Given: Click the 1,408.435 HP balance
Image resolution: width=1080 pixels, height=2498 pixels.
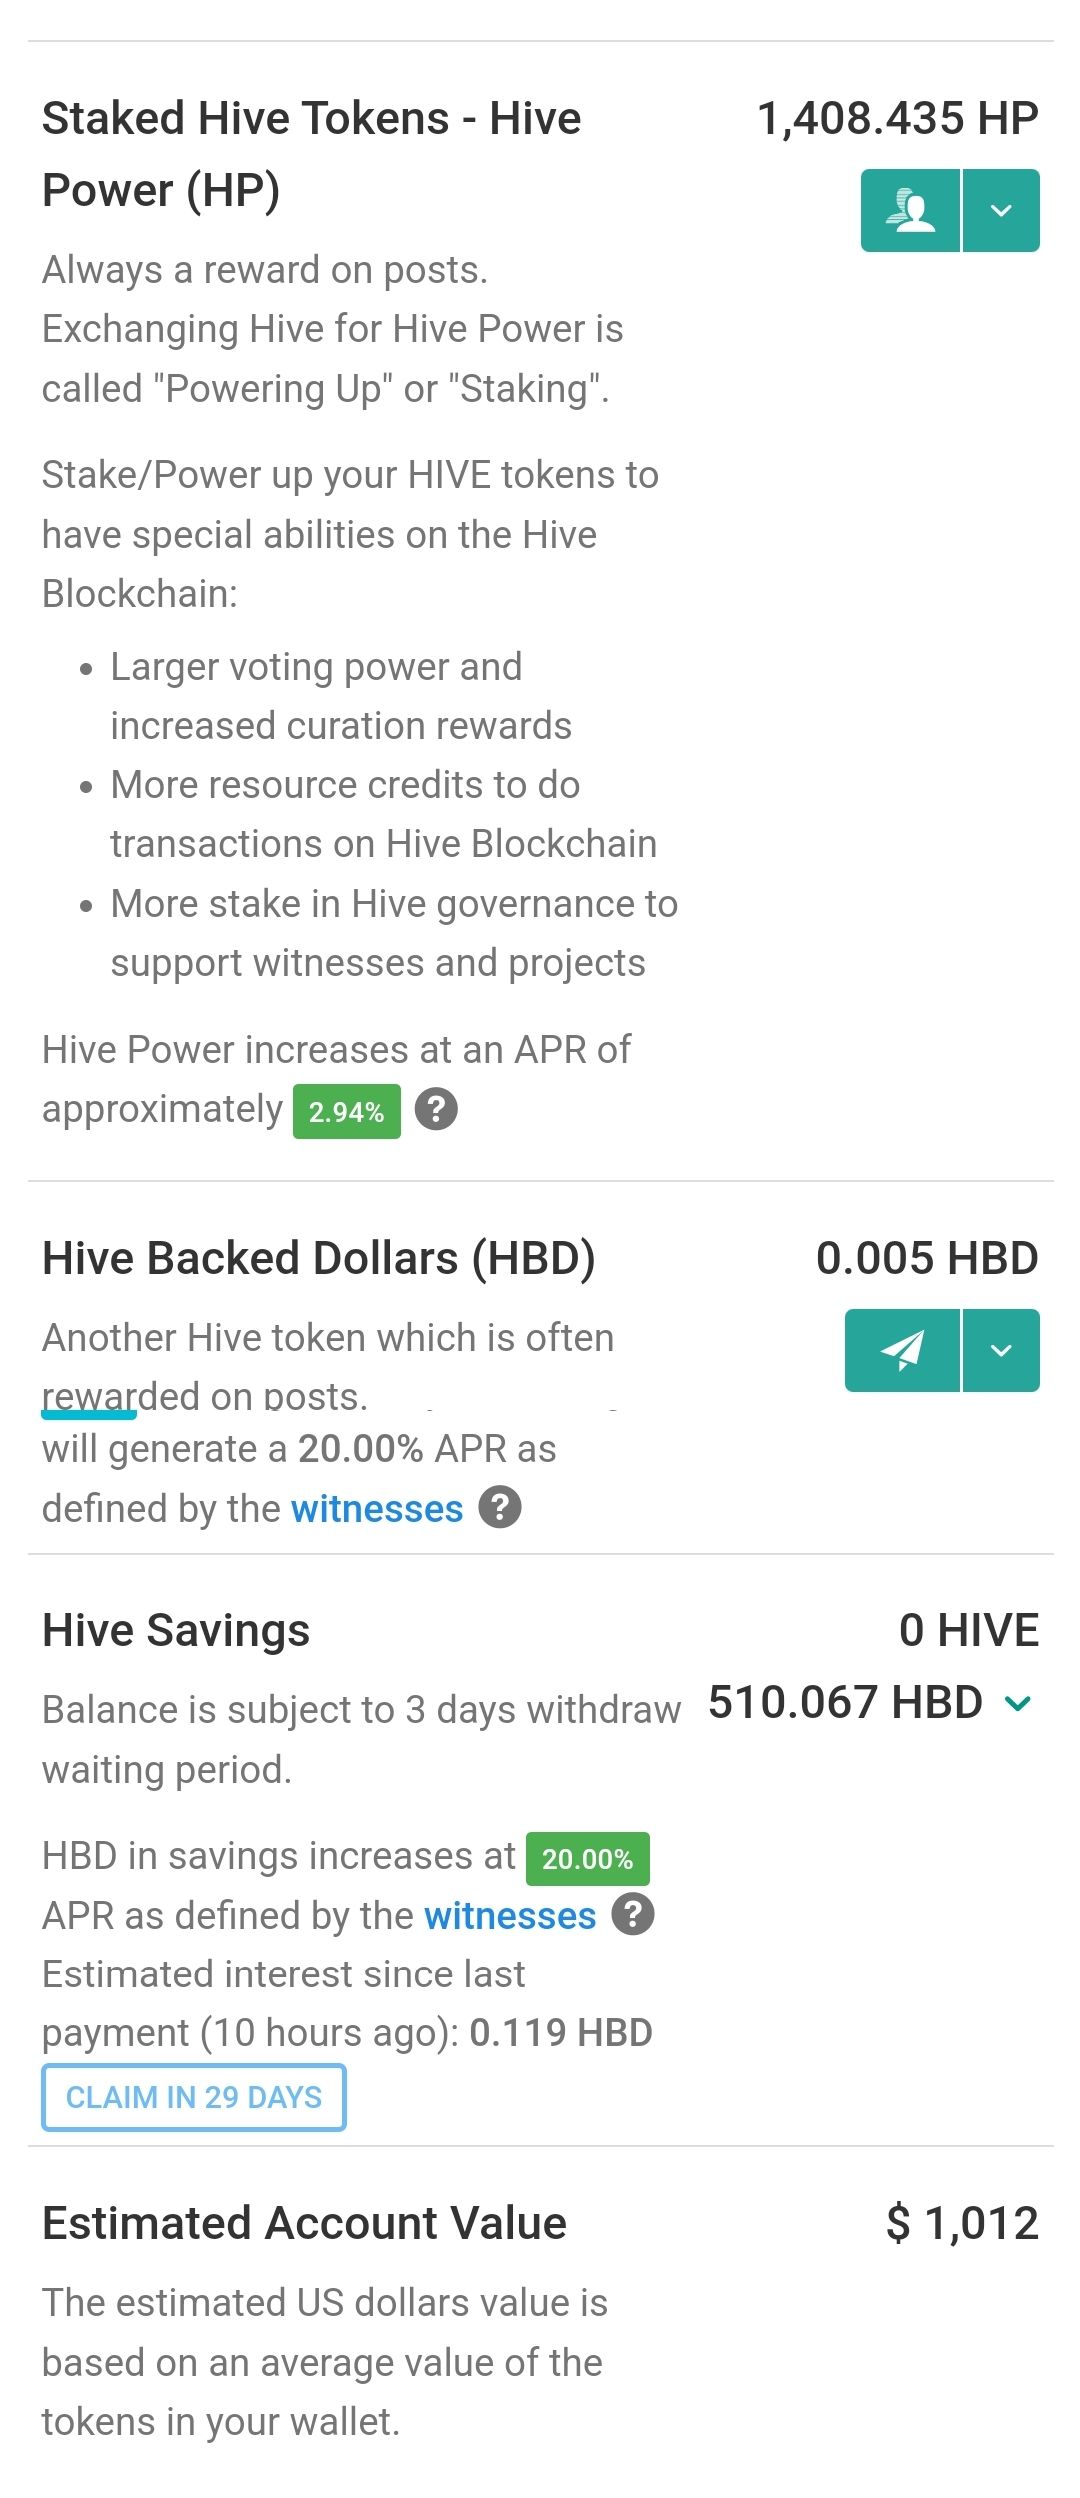Looking at the screenshot, I should click(x=898, y=118).
